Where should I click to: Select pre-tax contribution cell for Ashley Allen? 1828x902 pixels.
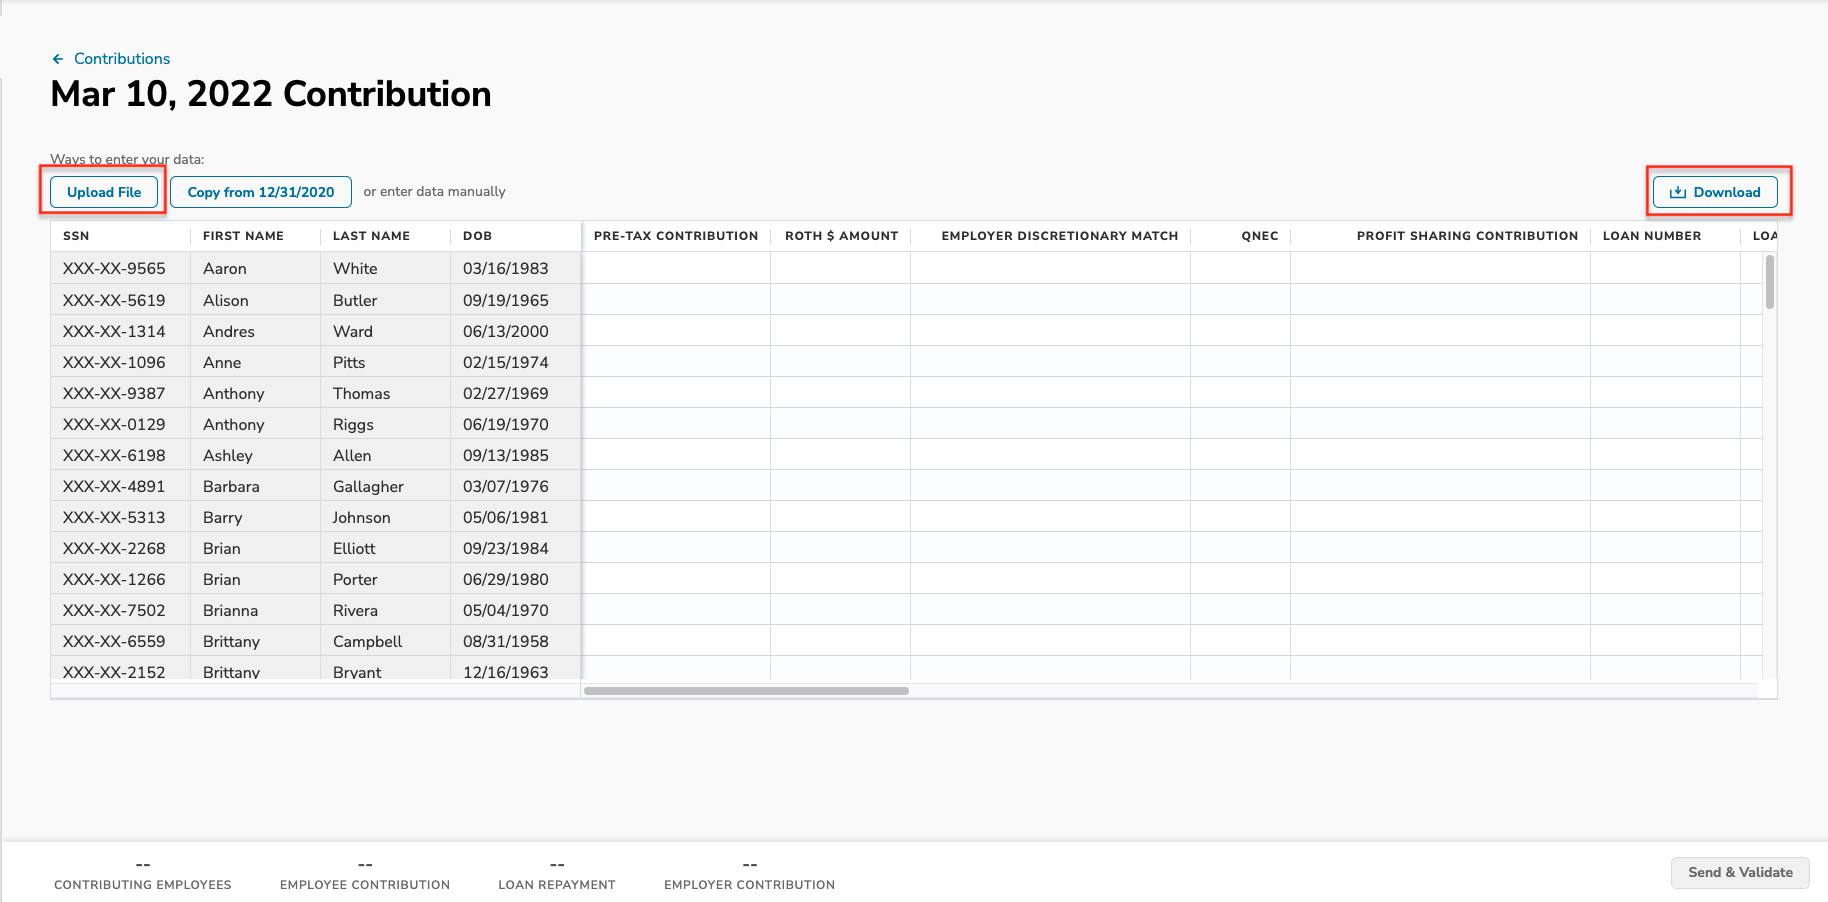[x=676, y=455]
